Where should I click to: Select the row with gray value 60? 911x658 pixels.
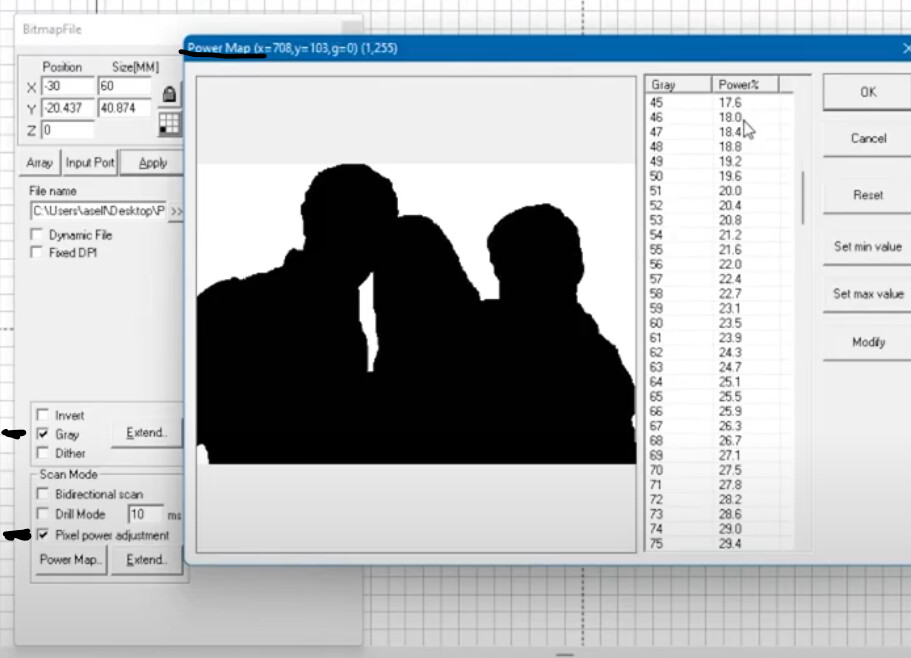pos(719,323)
